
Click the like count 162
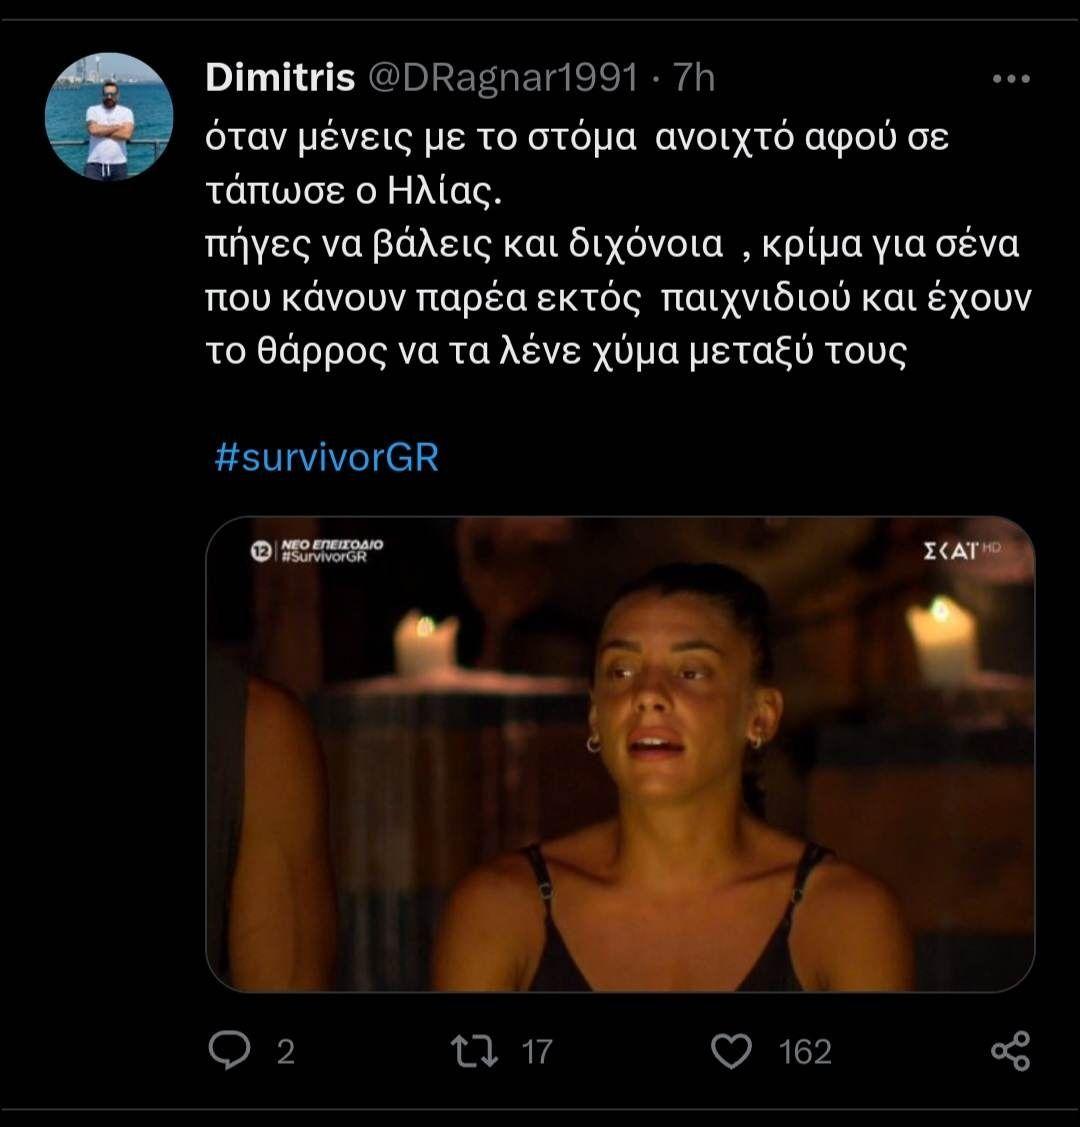804,1052
